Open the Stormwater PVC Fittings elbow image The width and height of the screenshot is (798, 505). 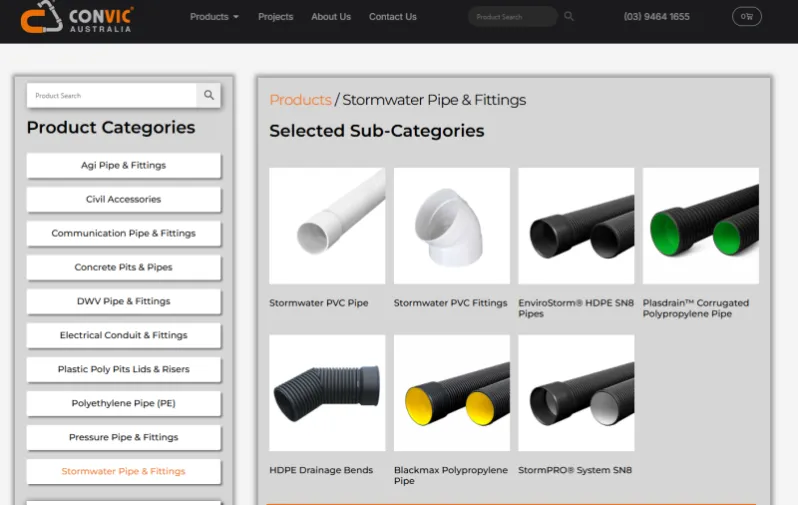(x=452, y=226)
